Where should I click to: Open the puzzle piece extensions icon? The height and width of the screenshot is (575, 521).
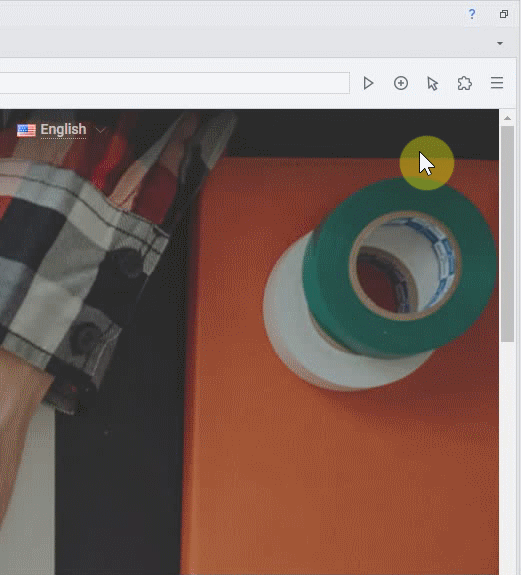(465, 83)
